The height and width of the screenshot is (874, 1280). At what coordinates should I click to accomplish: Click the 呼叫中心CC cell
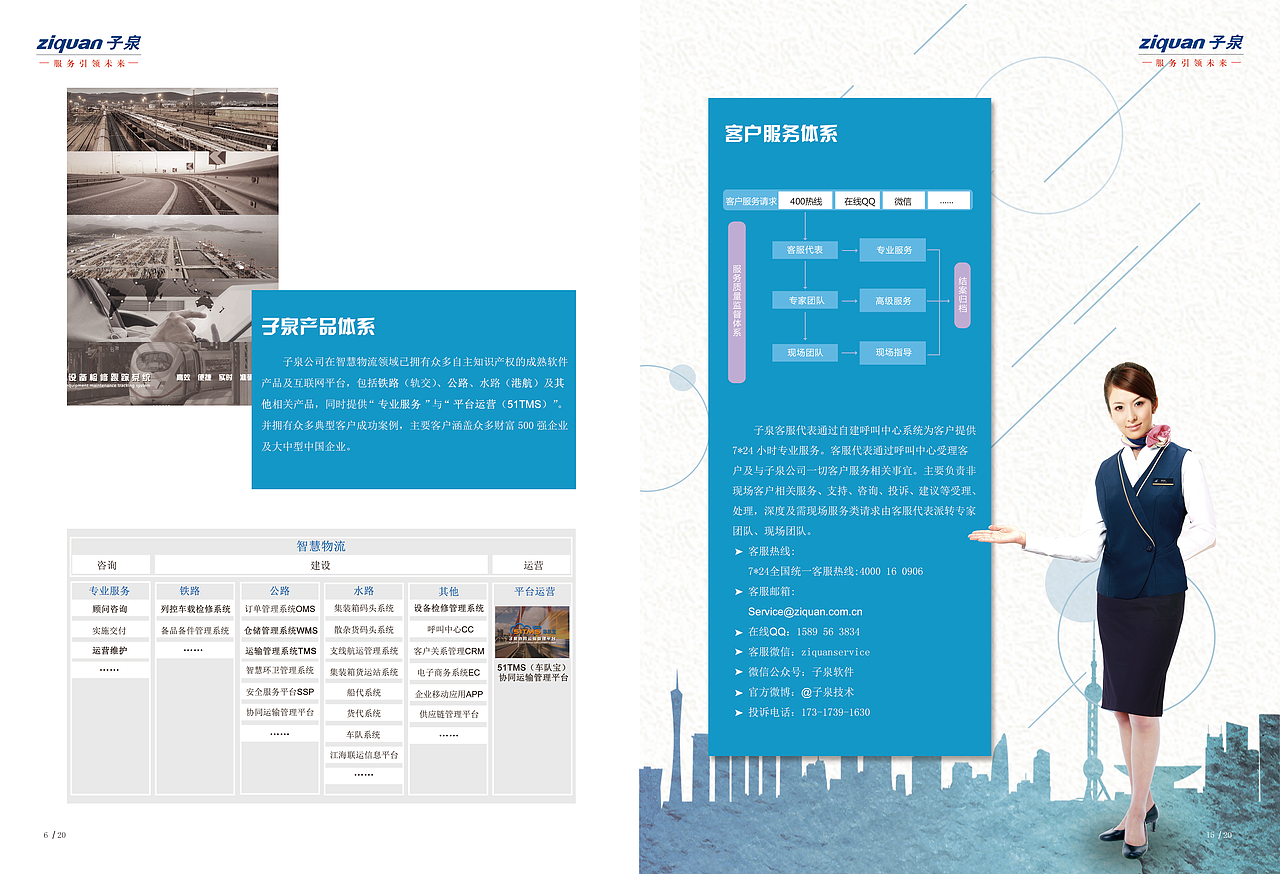coord(449,630)
